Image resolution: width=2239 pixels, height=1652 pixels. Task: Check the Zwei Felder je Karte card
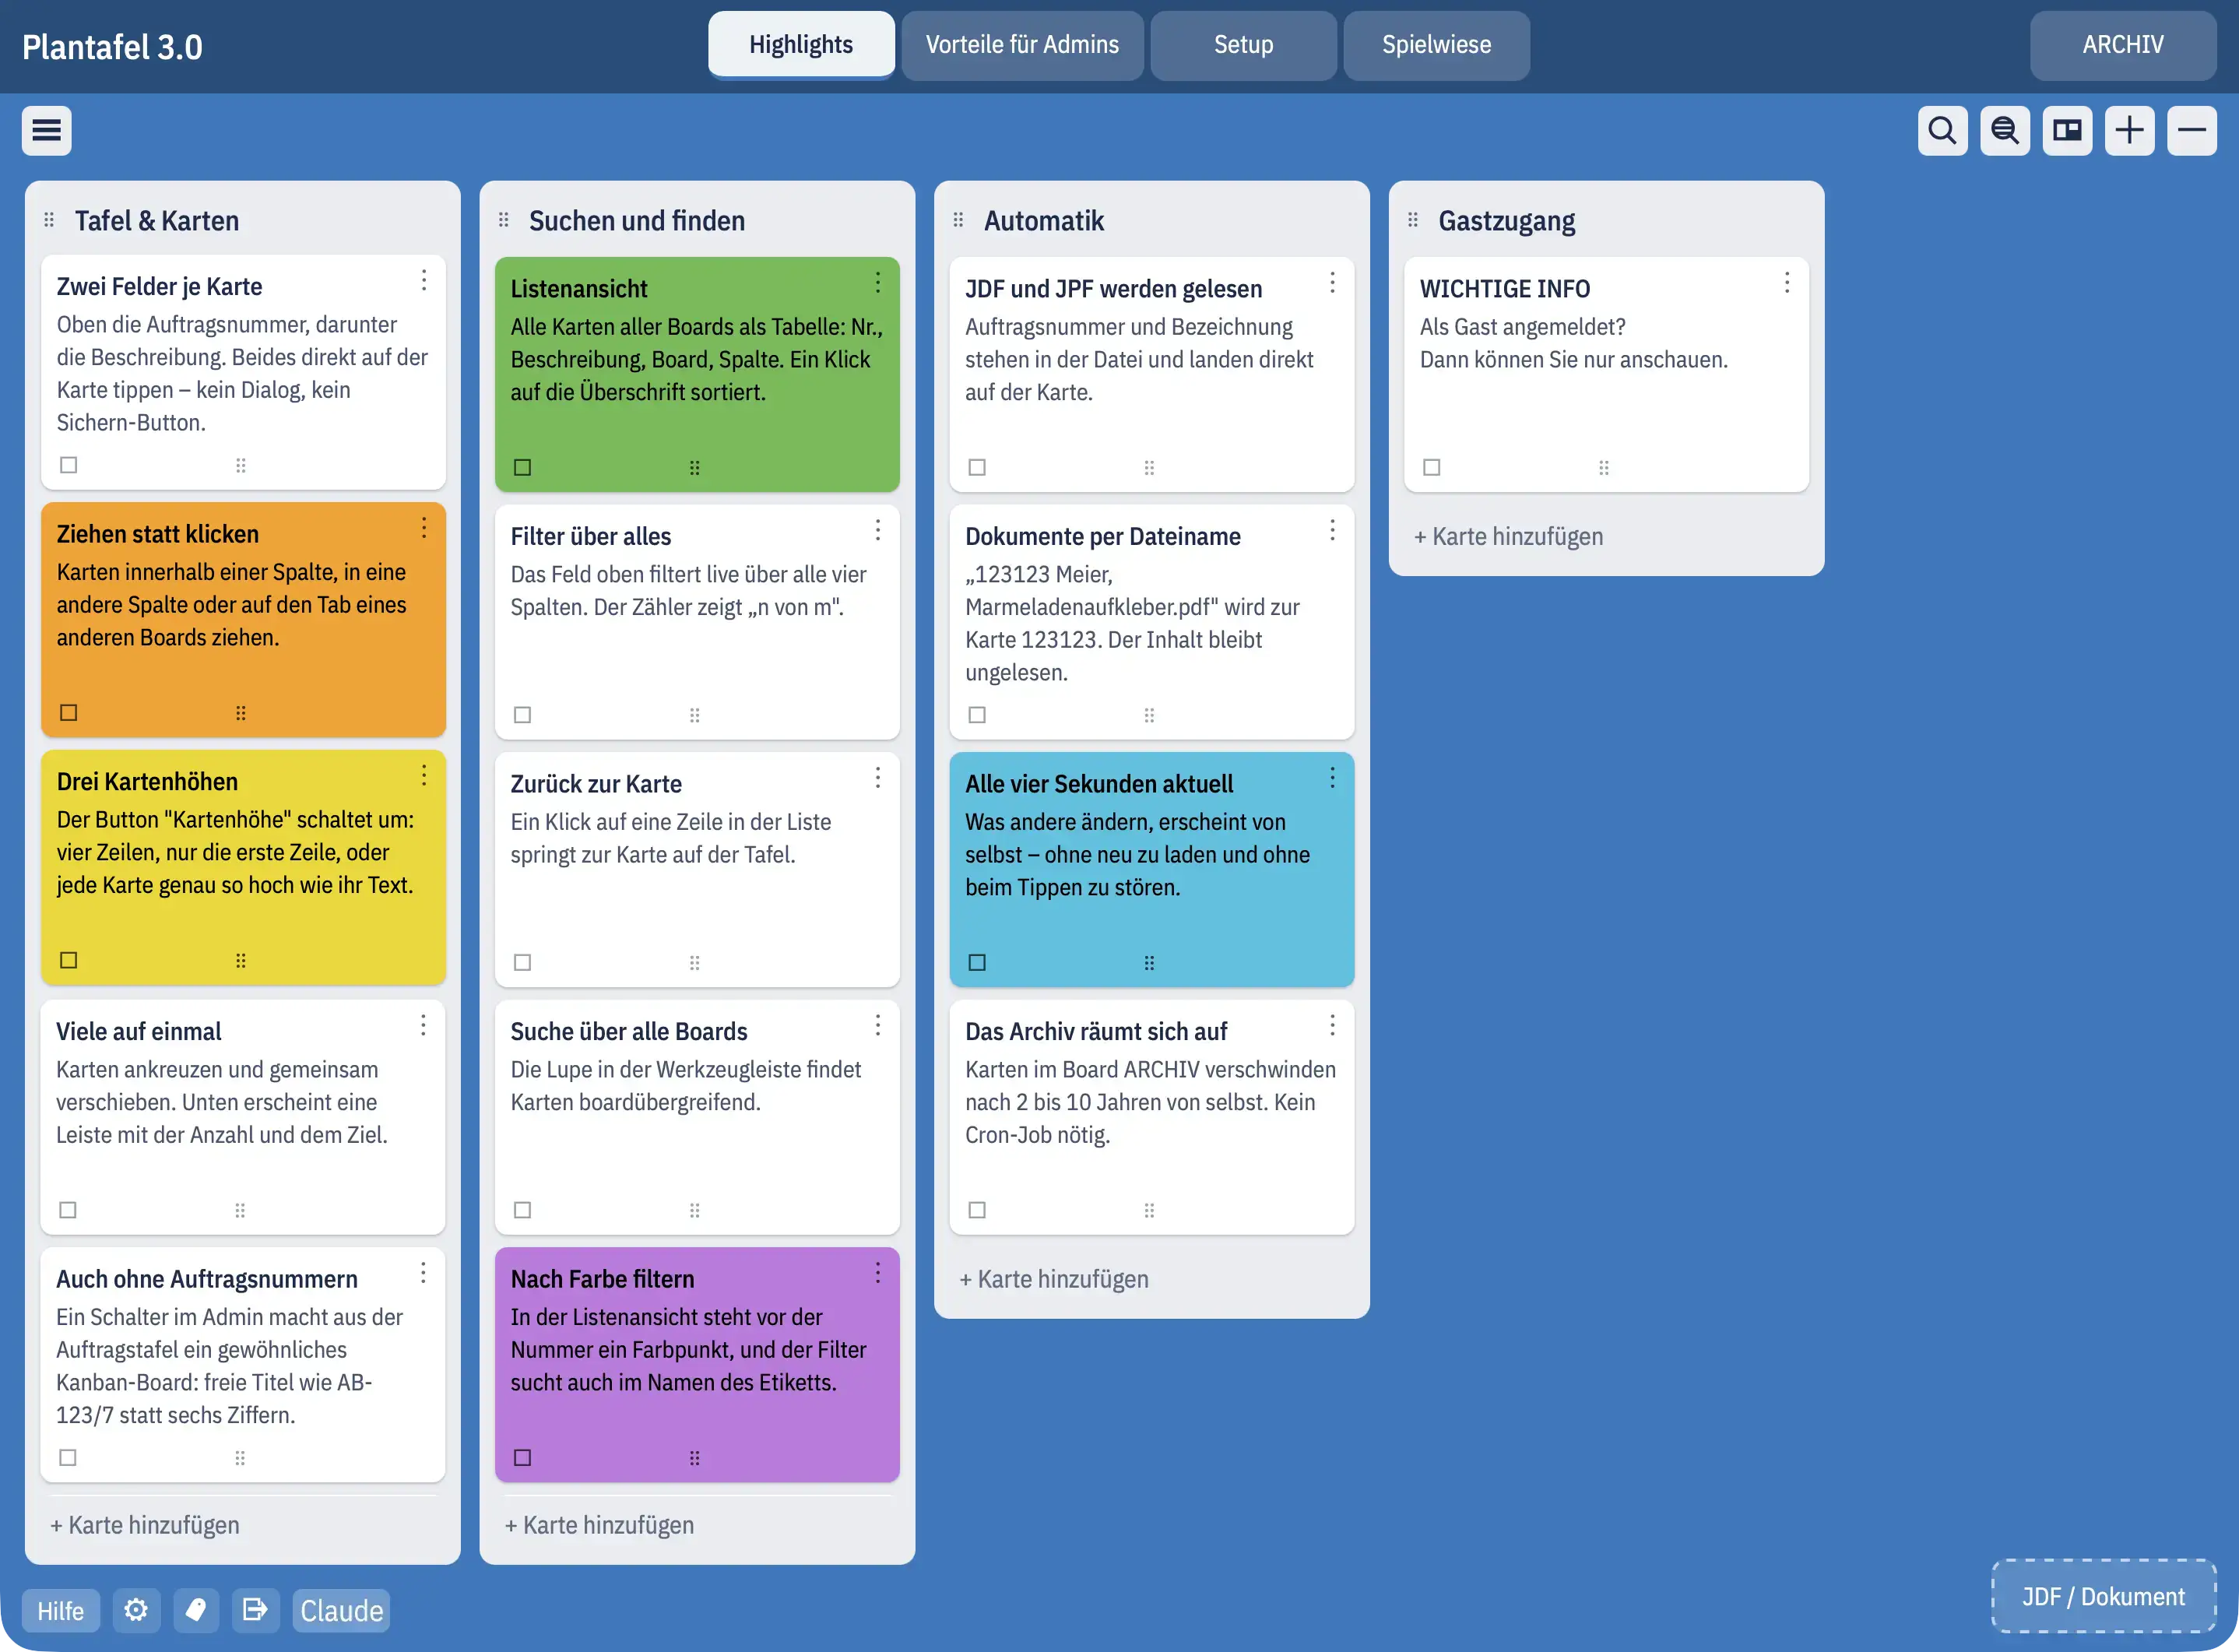[x=69, y=465]
